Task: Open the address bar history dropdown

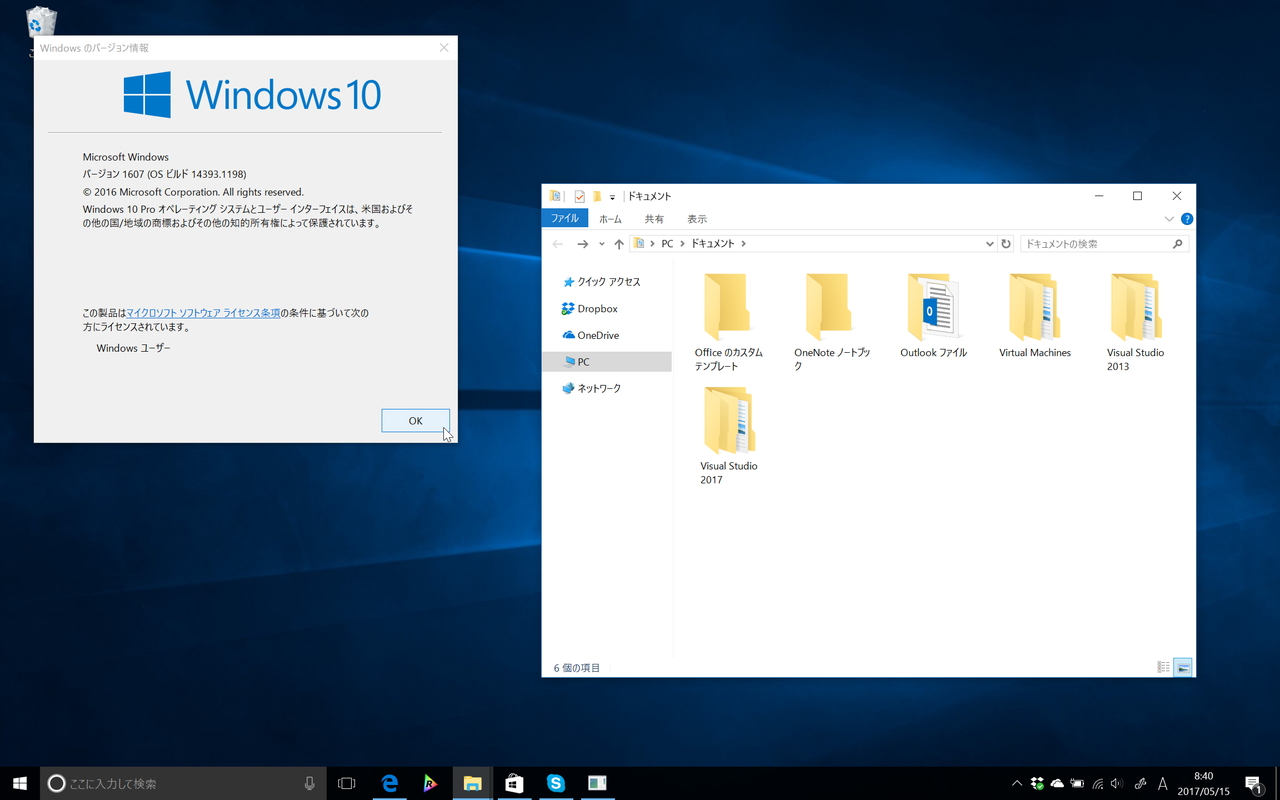Action: (989, 243)
